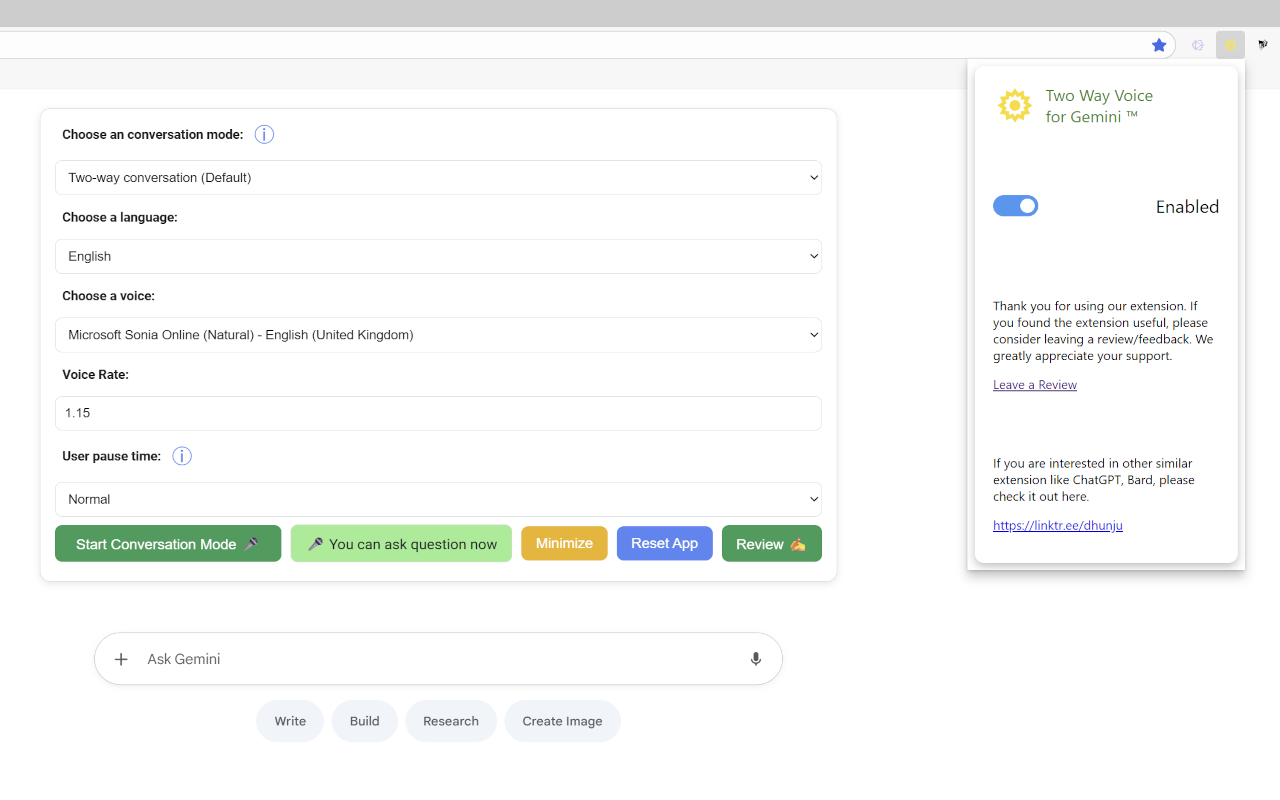Open the Leave a Review link
1280x800 pixels.
(1035, 385)
